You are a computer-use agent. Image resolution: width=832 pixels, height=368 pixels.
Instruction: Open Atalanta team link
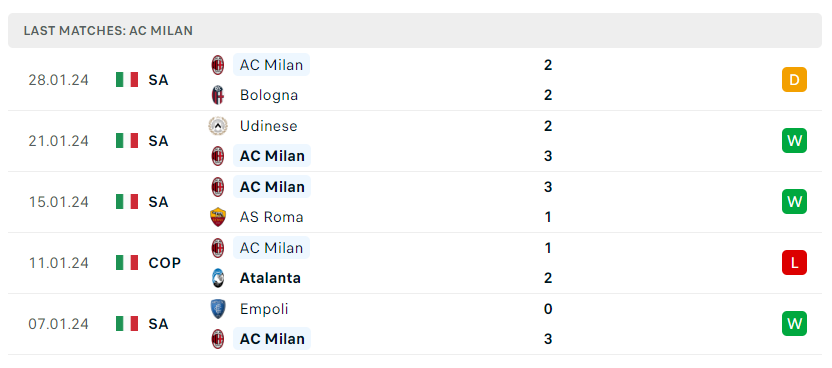270,278
